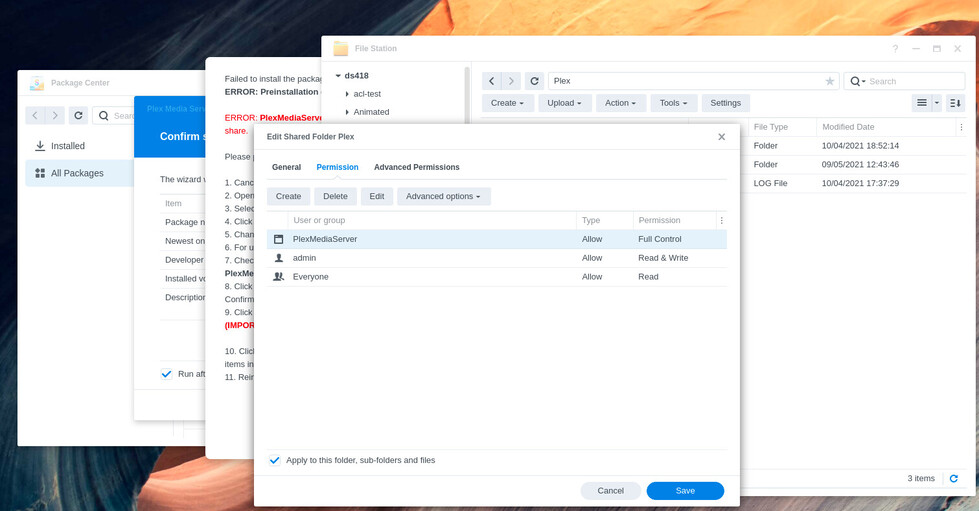
Task: Open File Station sort order icon
Action: click(955, 103)
